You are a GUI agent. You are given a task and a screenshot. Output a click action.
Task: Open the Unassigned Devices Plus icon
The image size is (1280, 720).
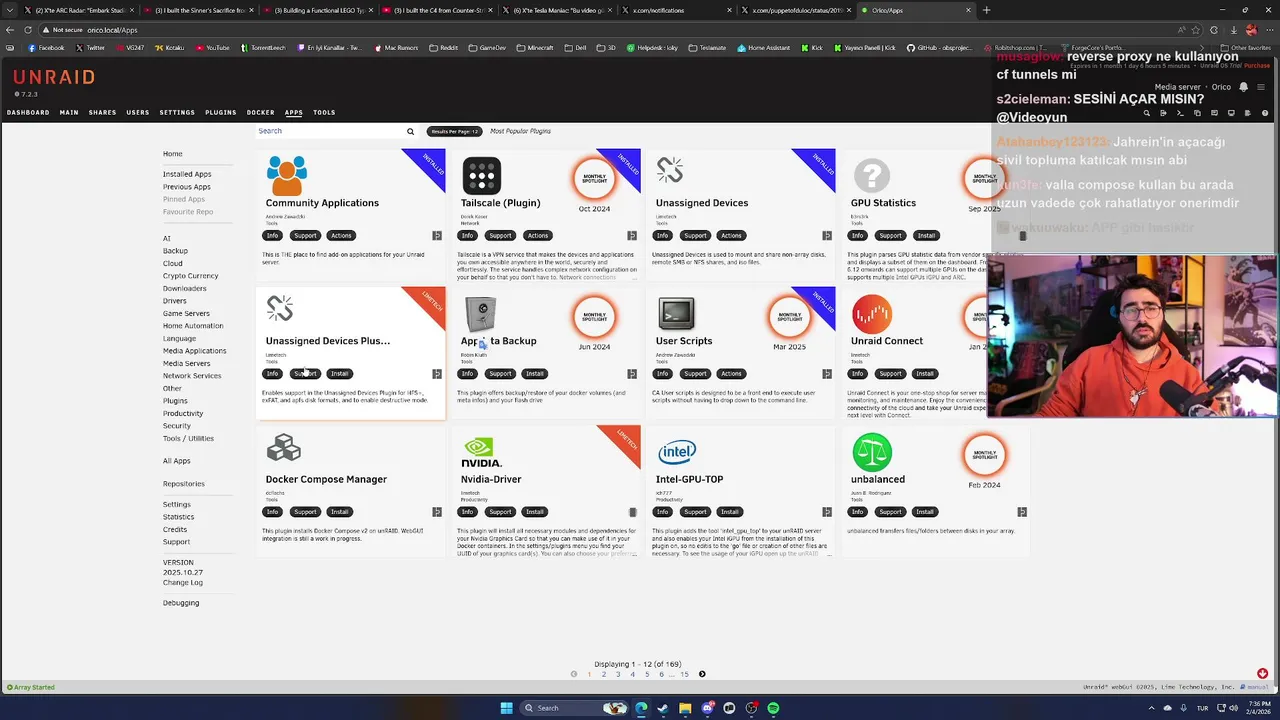tap(279, 309)
